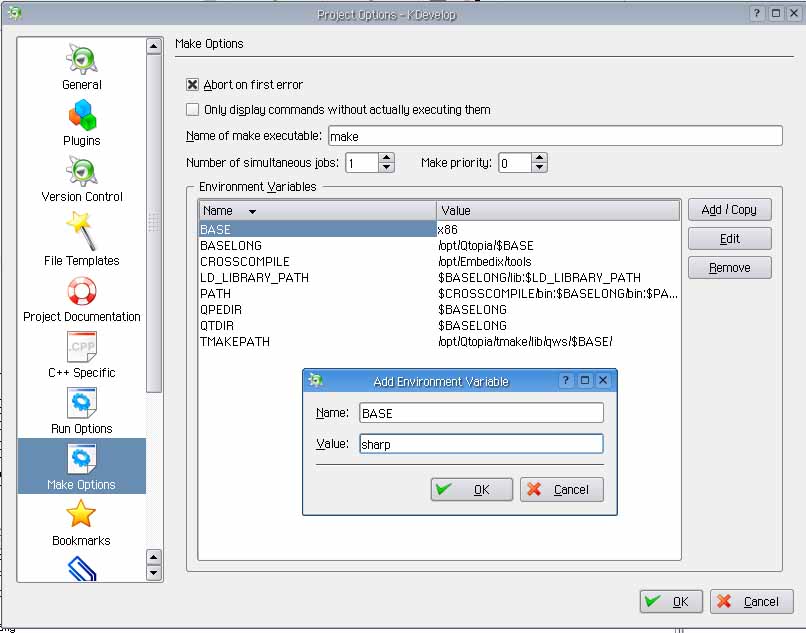Screen dimensions: 806x633
Task: Cancel the Add Environment Variable dialog
Action: point(562,489)
